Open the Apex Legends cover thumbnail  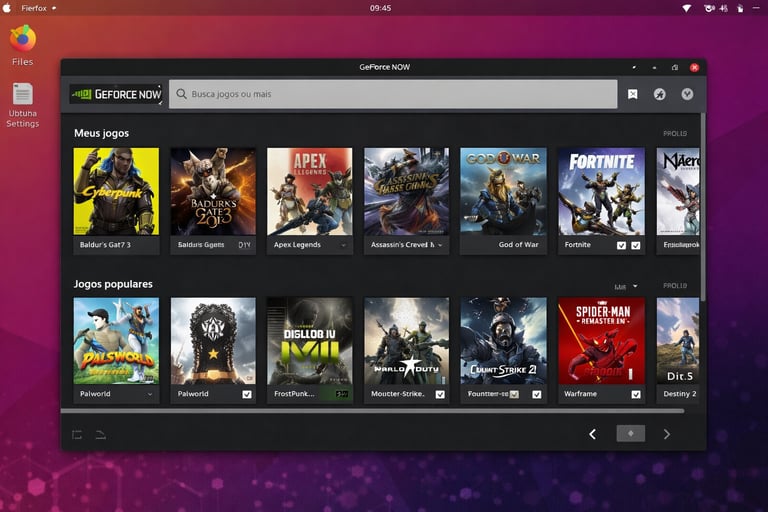[x=310, y=192]
